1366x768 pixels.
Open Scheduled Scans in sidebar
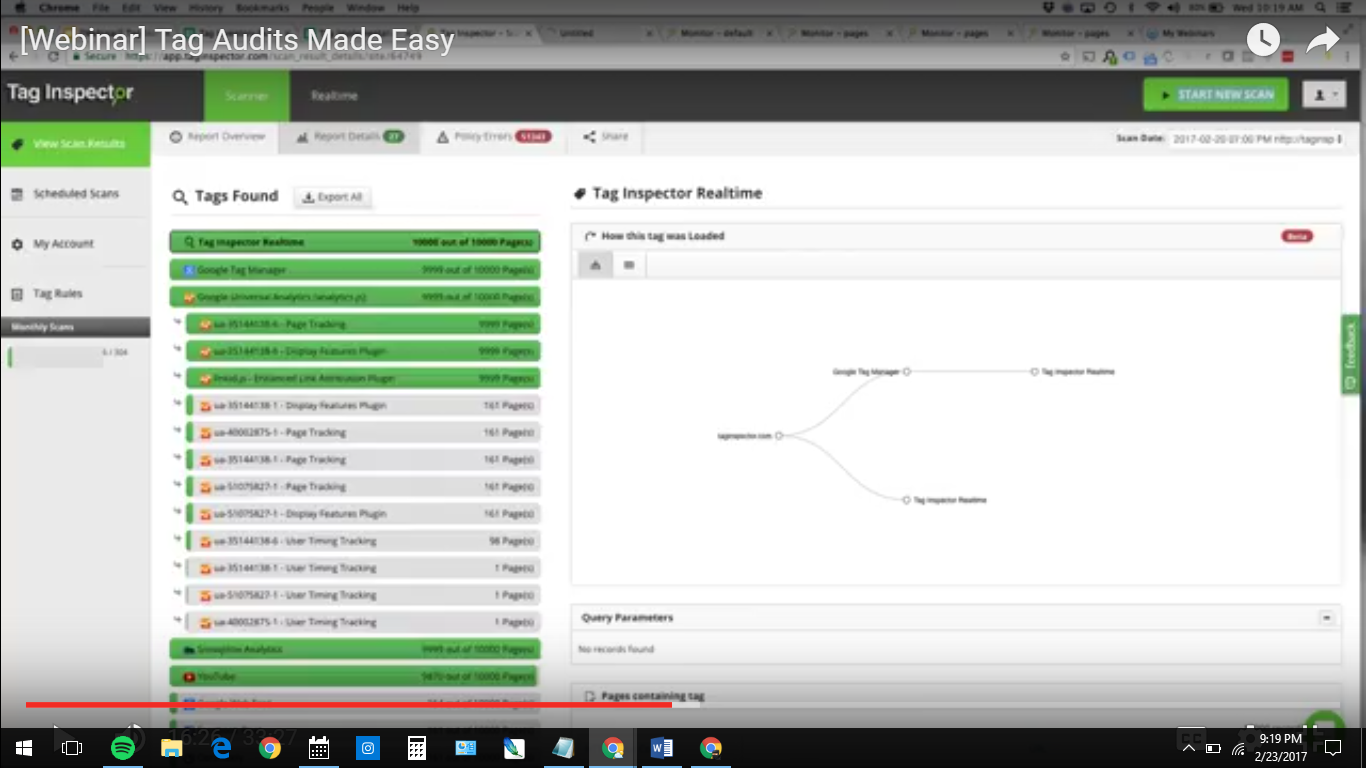[75, 194]
